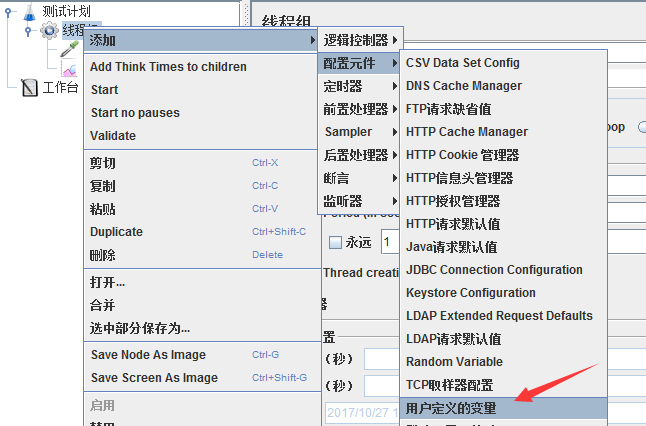Expand the 断言 submenu
The width and height of the screenshot is (646, 426).
(x=359, y=178)
